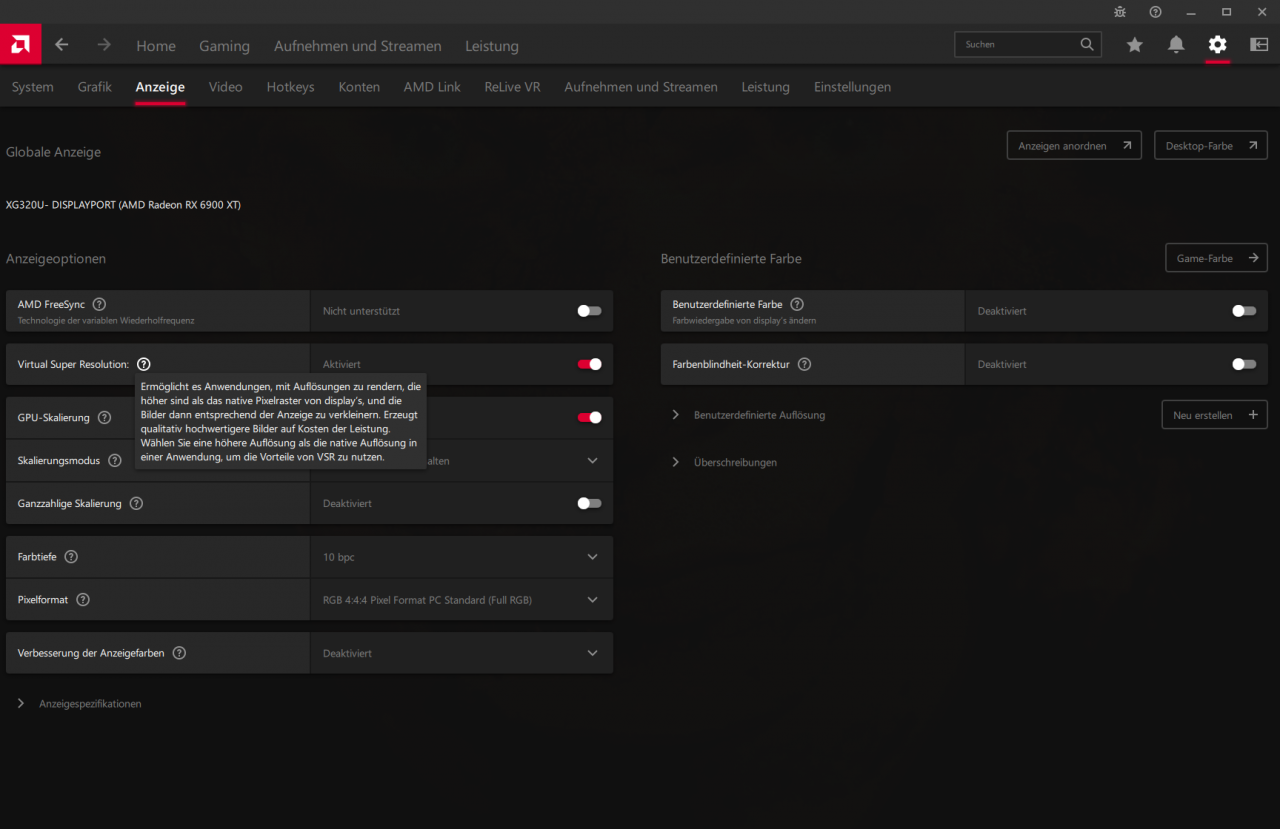
Task: Disable Virtual Super Resolution switch
Action: [589, 364]
